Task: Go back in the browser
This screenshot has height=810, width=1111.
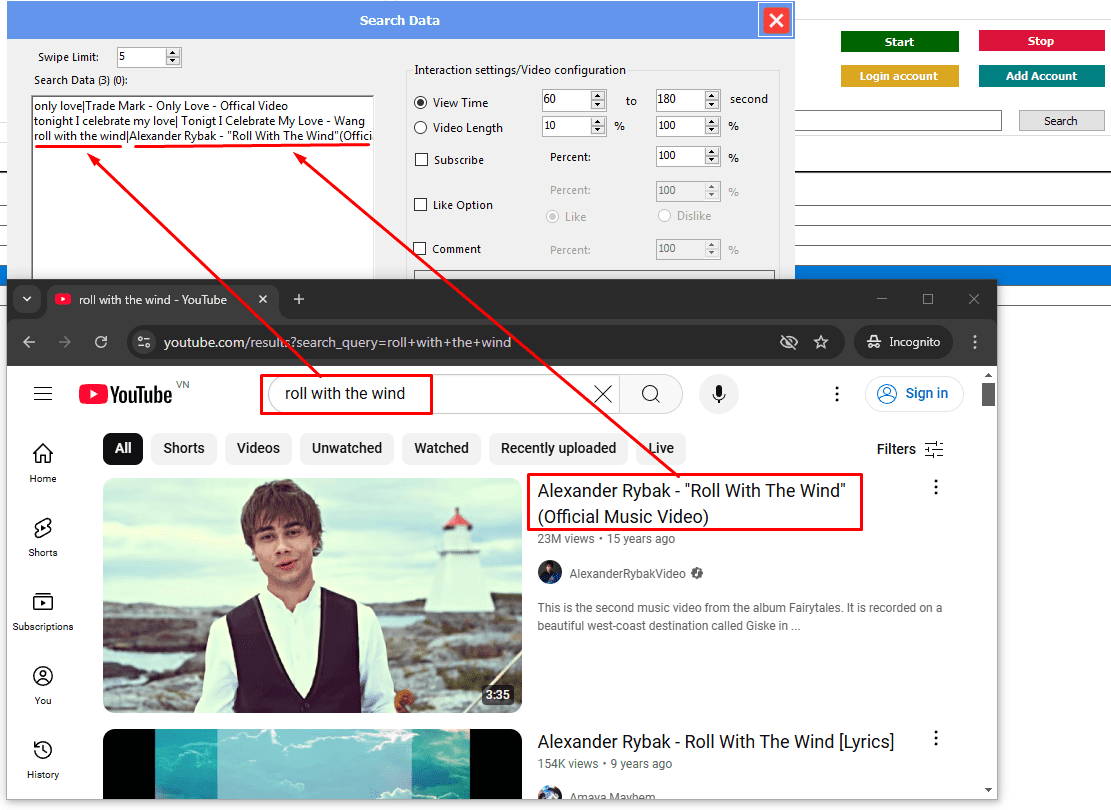Action: point(29,342)
